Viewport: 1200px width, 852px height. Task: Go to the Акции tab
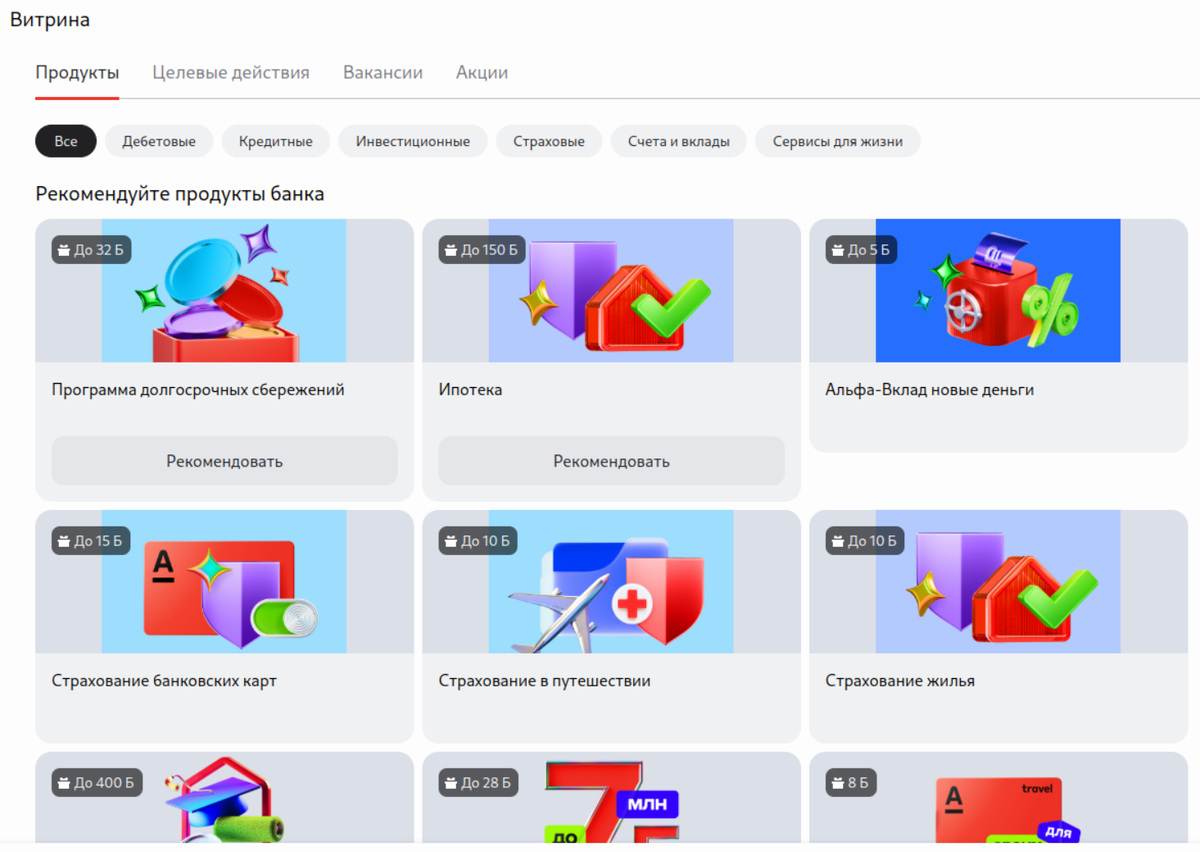[x=482, y=73]
